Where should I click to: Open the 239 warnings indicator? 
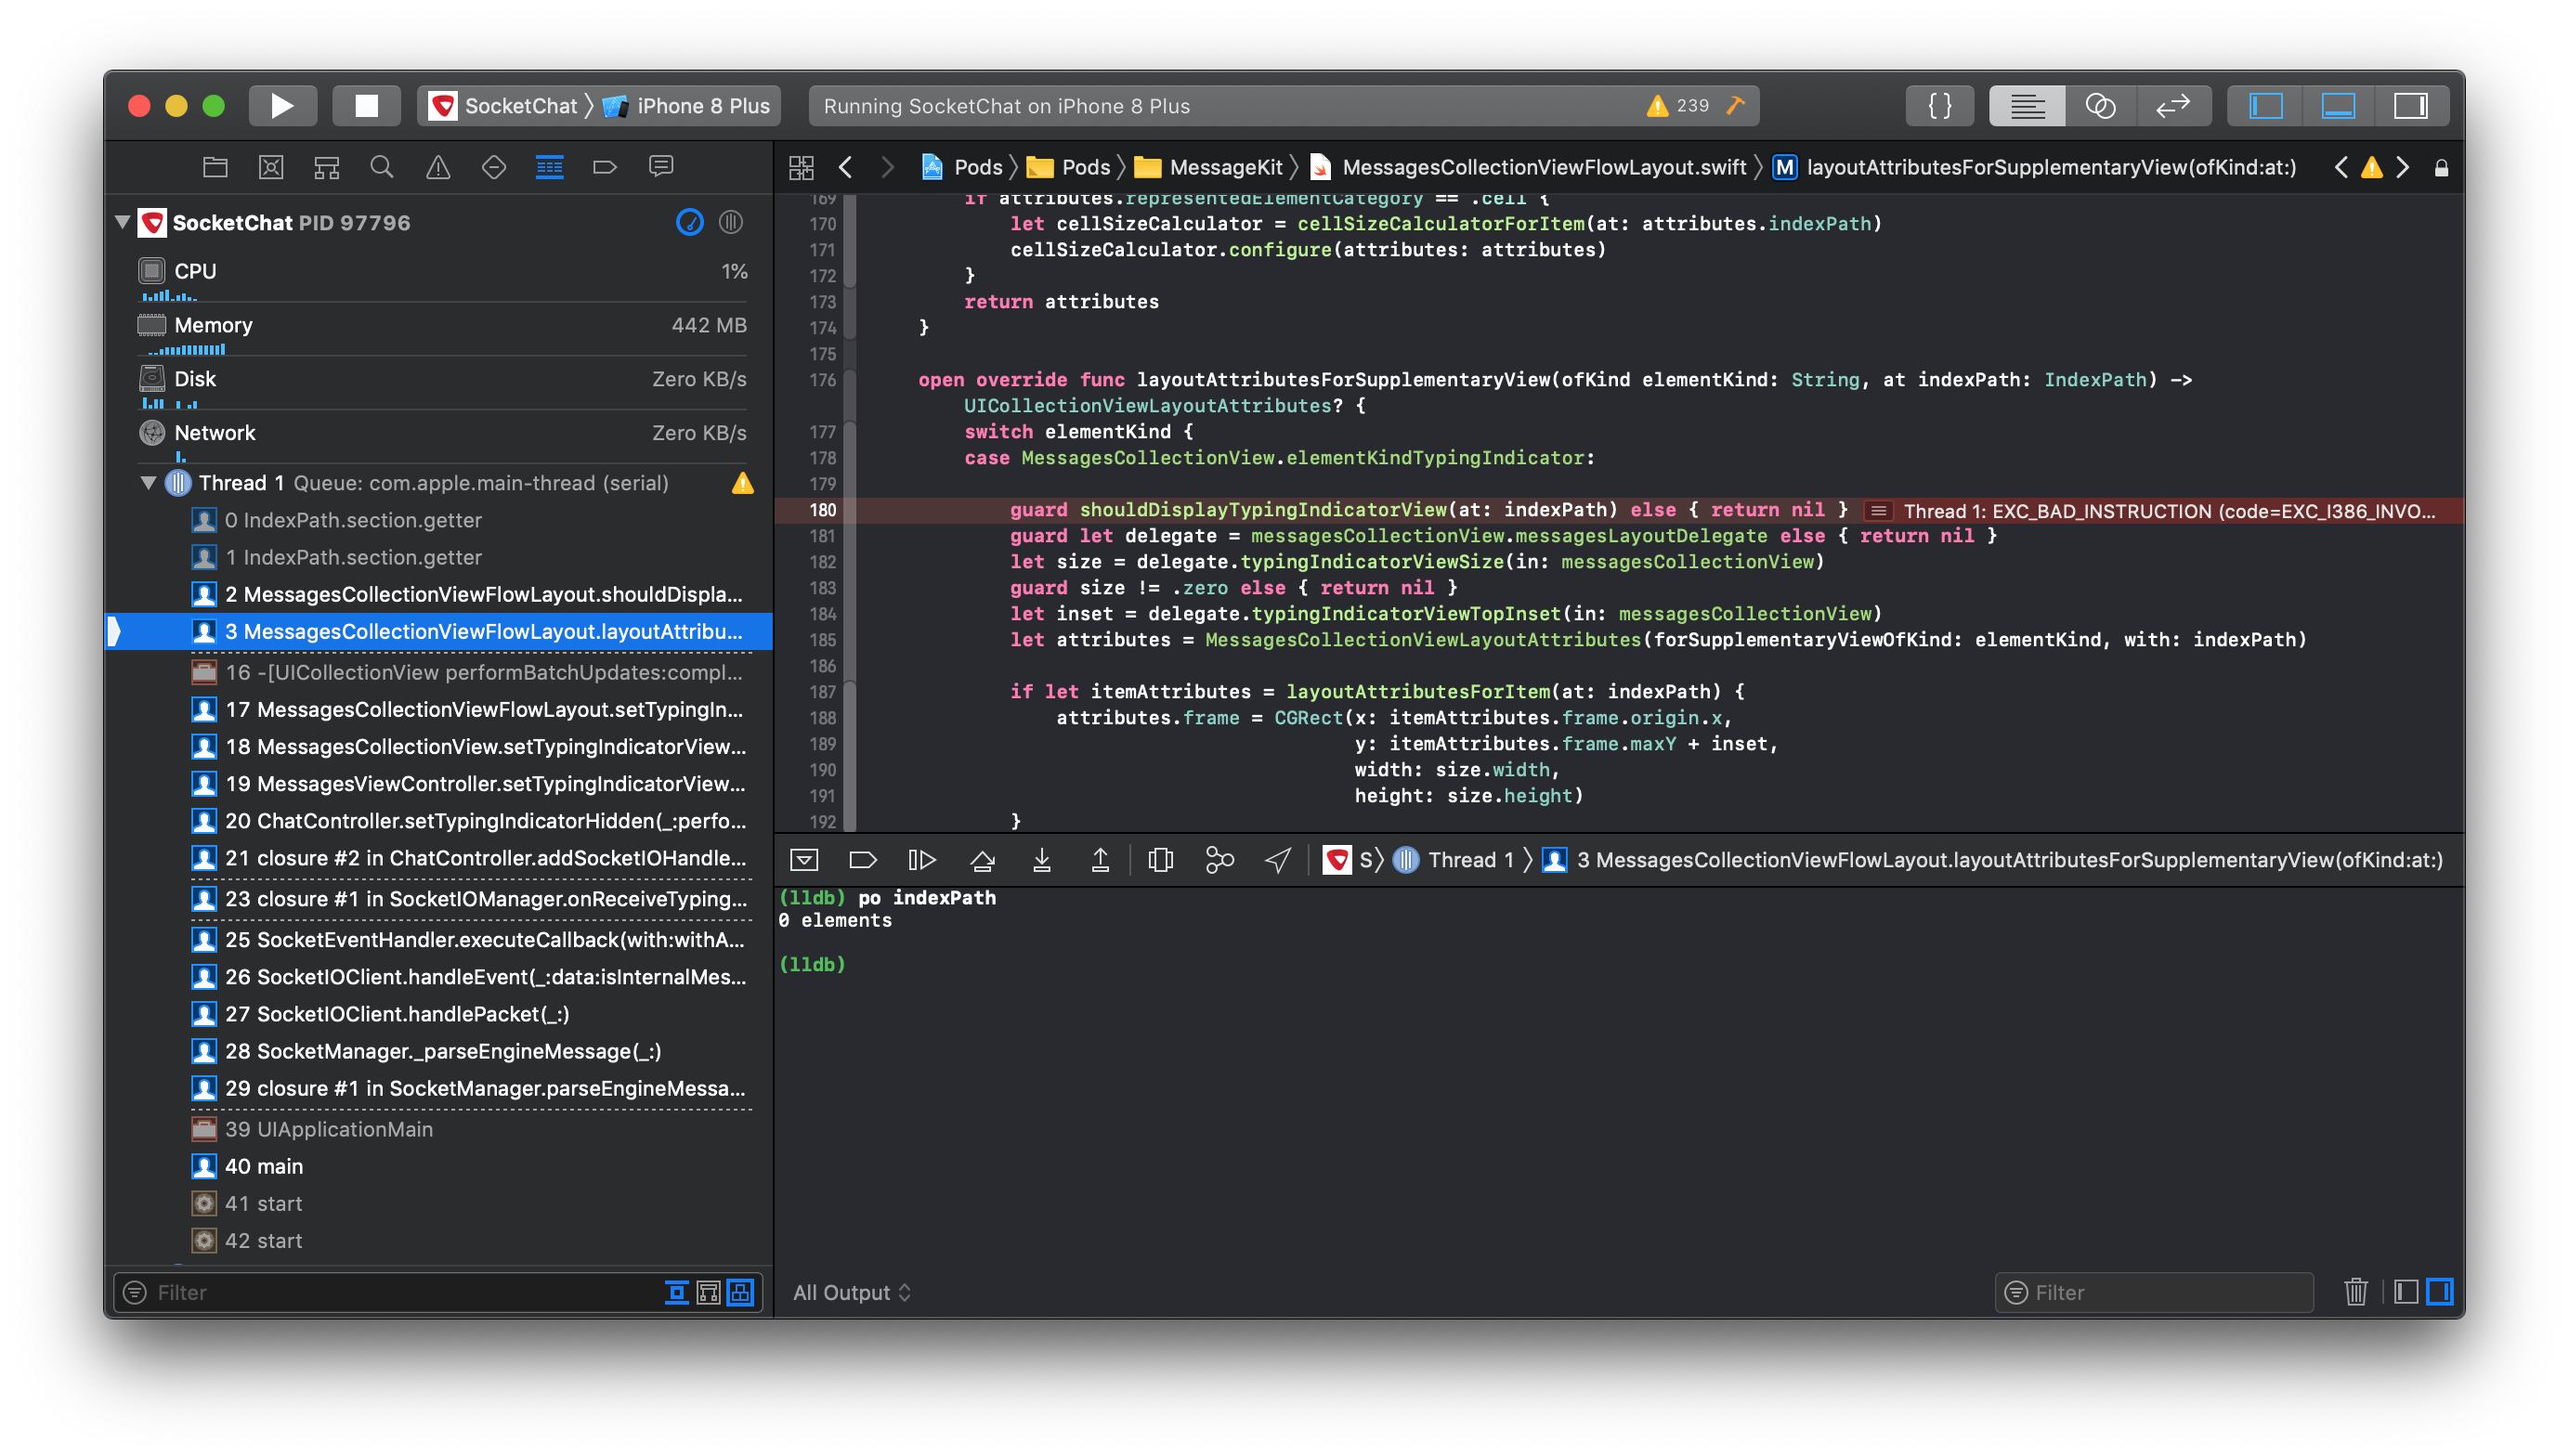click(1678, 106)
